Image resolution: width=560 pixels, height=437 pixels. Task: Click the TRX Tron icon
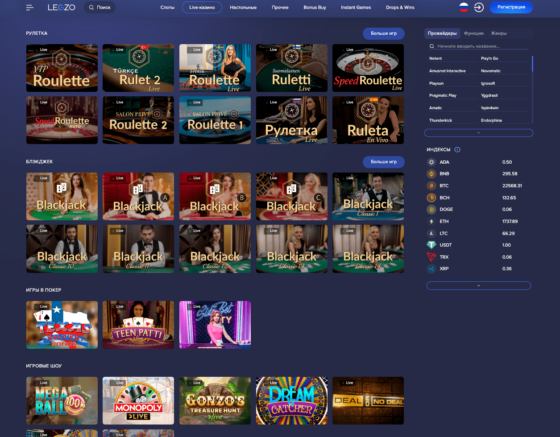tap(431, 257)
